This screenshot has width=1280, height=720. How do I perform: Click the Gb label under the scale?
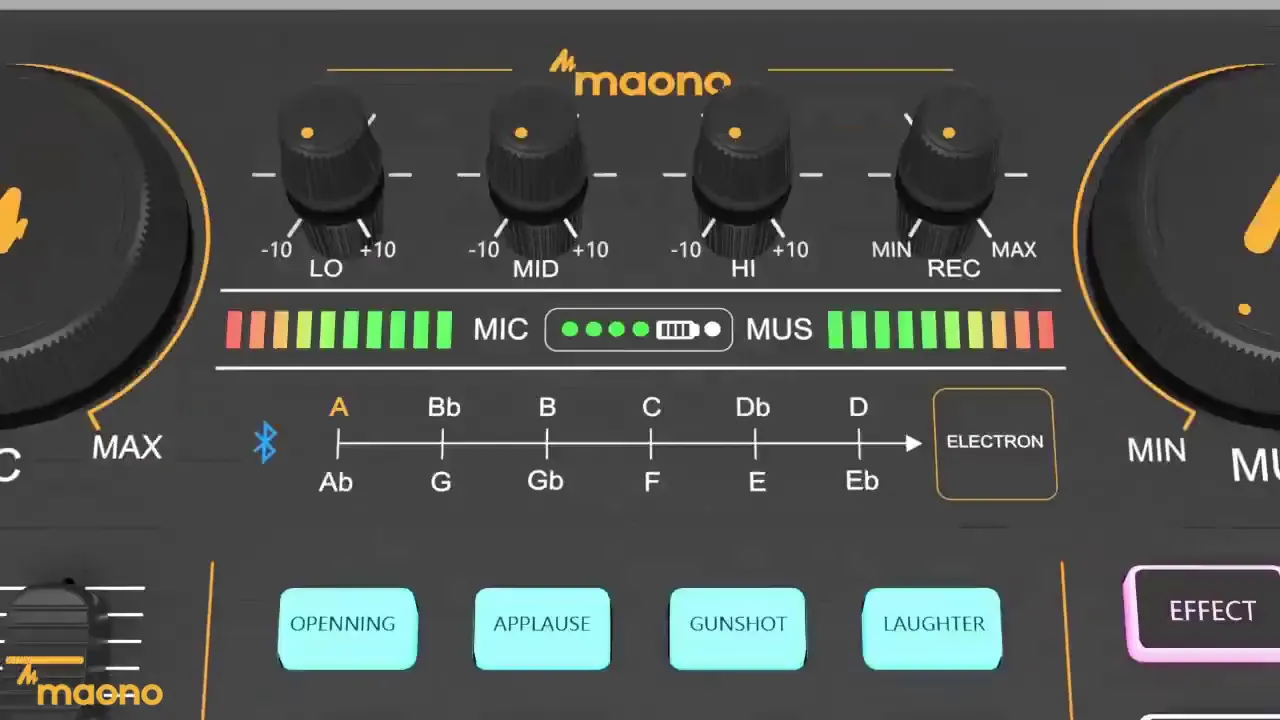click(545, 481)
